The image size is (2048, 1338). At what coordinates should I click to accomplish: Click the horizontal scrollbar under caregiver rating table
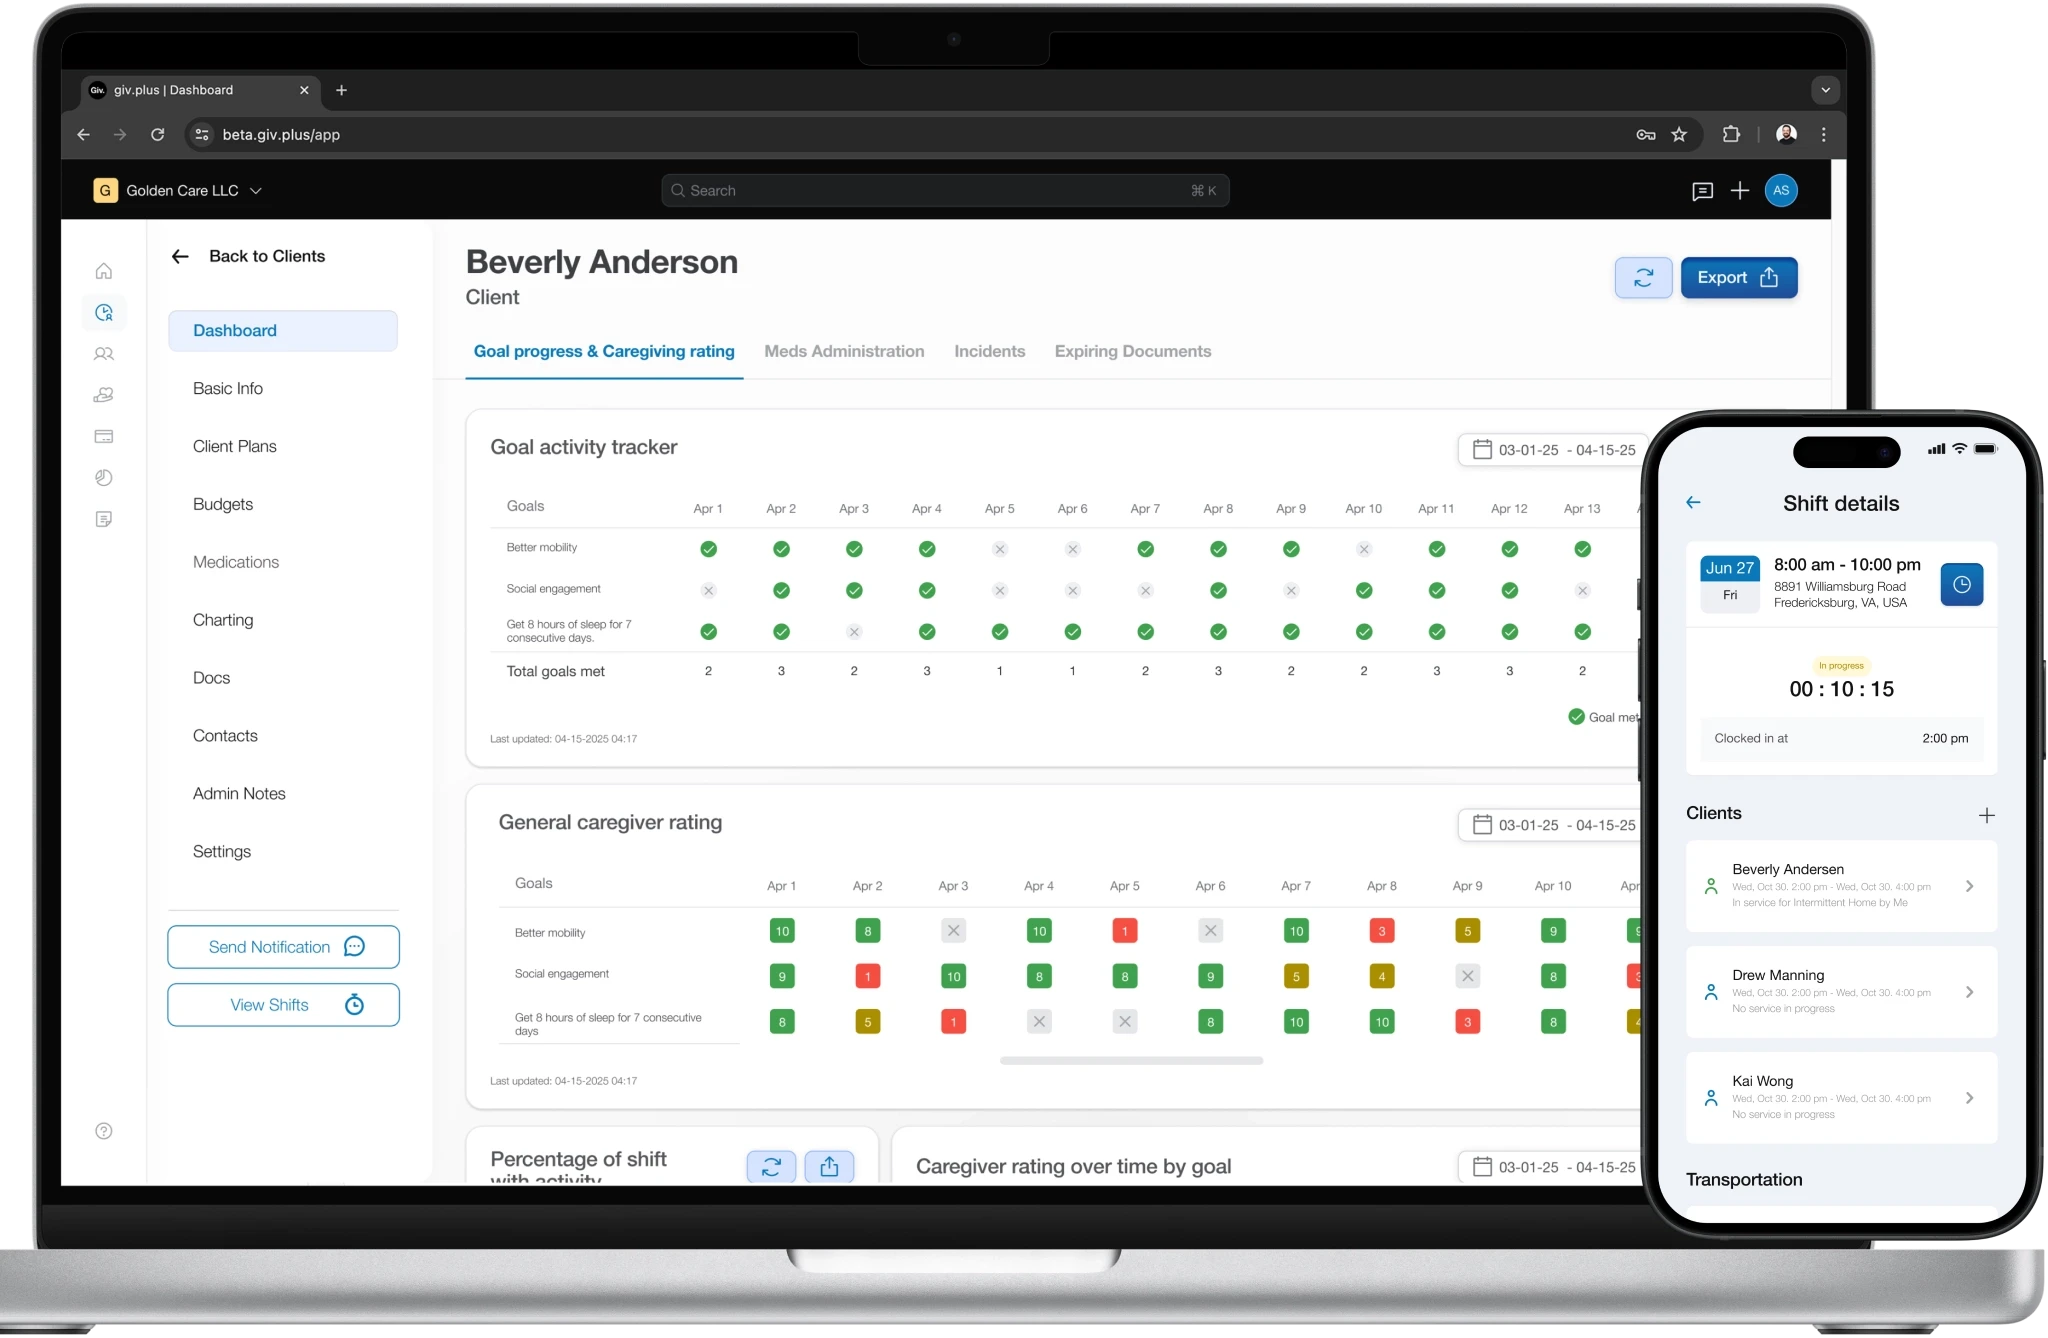click(x=1131, y=1061)
